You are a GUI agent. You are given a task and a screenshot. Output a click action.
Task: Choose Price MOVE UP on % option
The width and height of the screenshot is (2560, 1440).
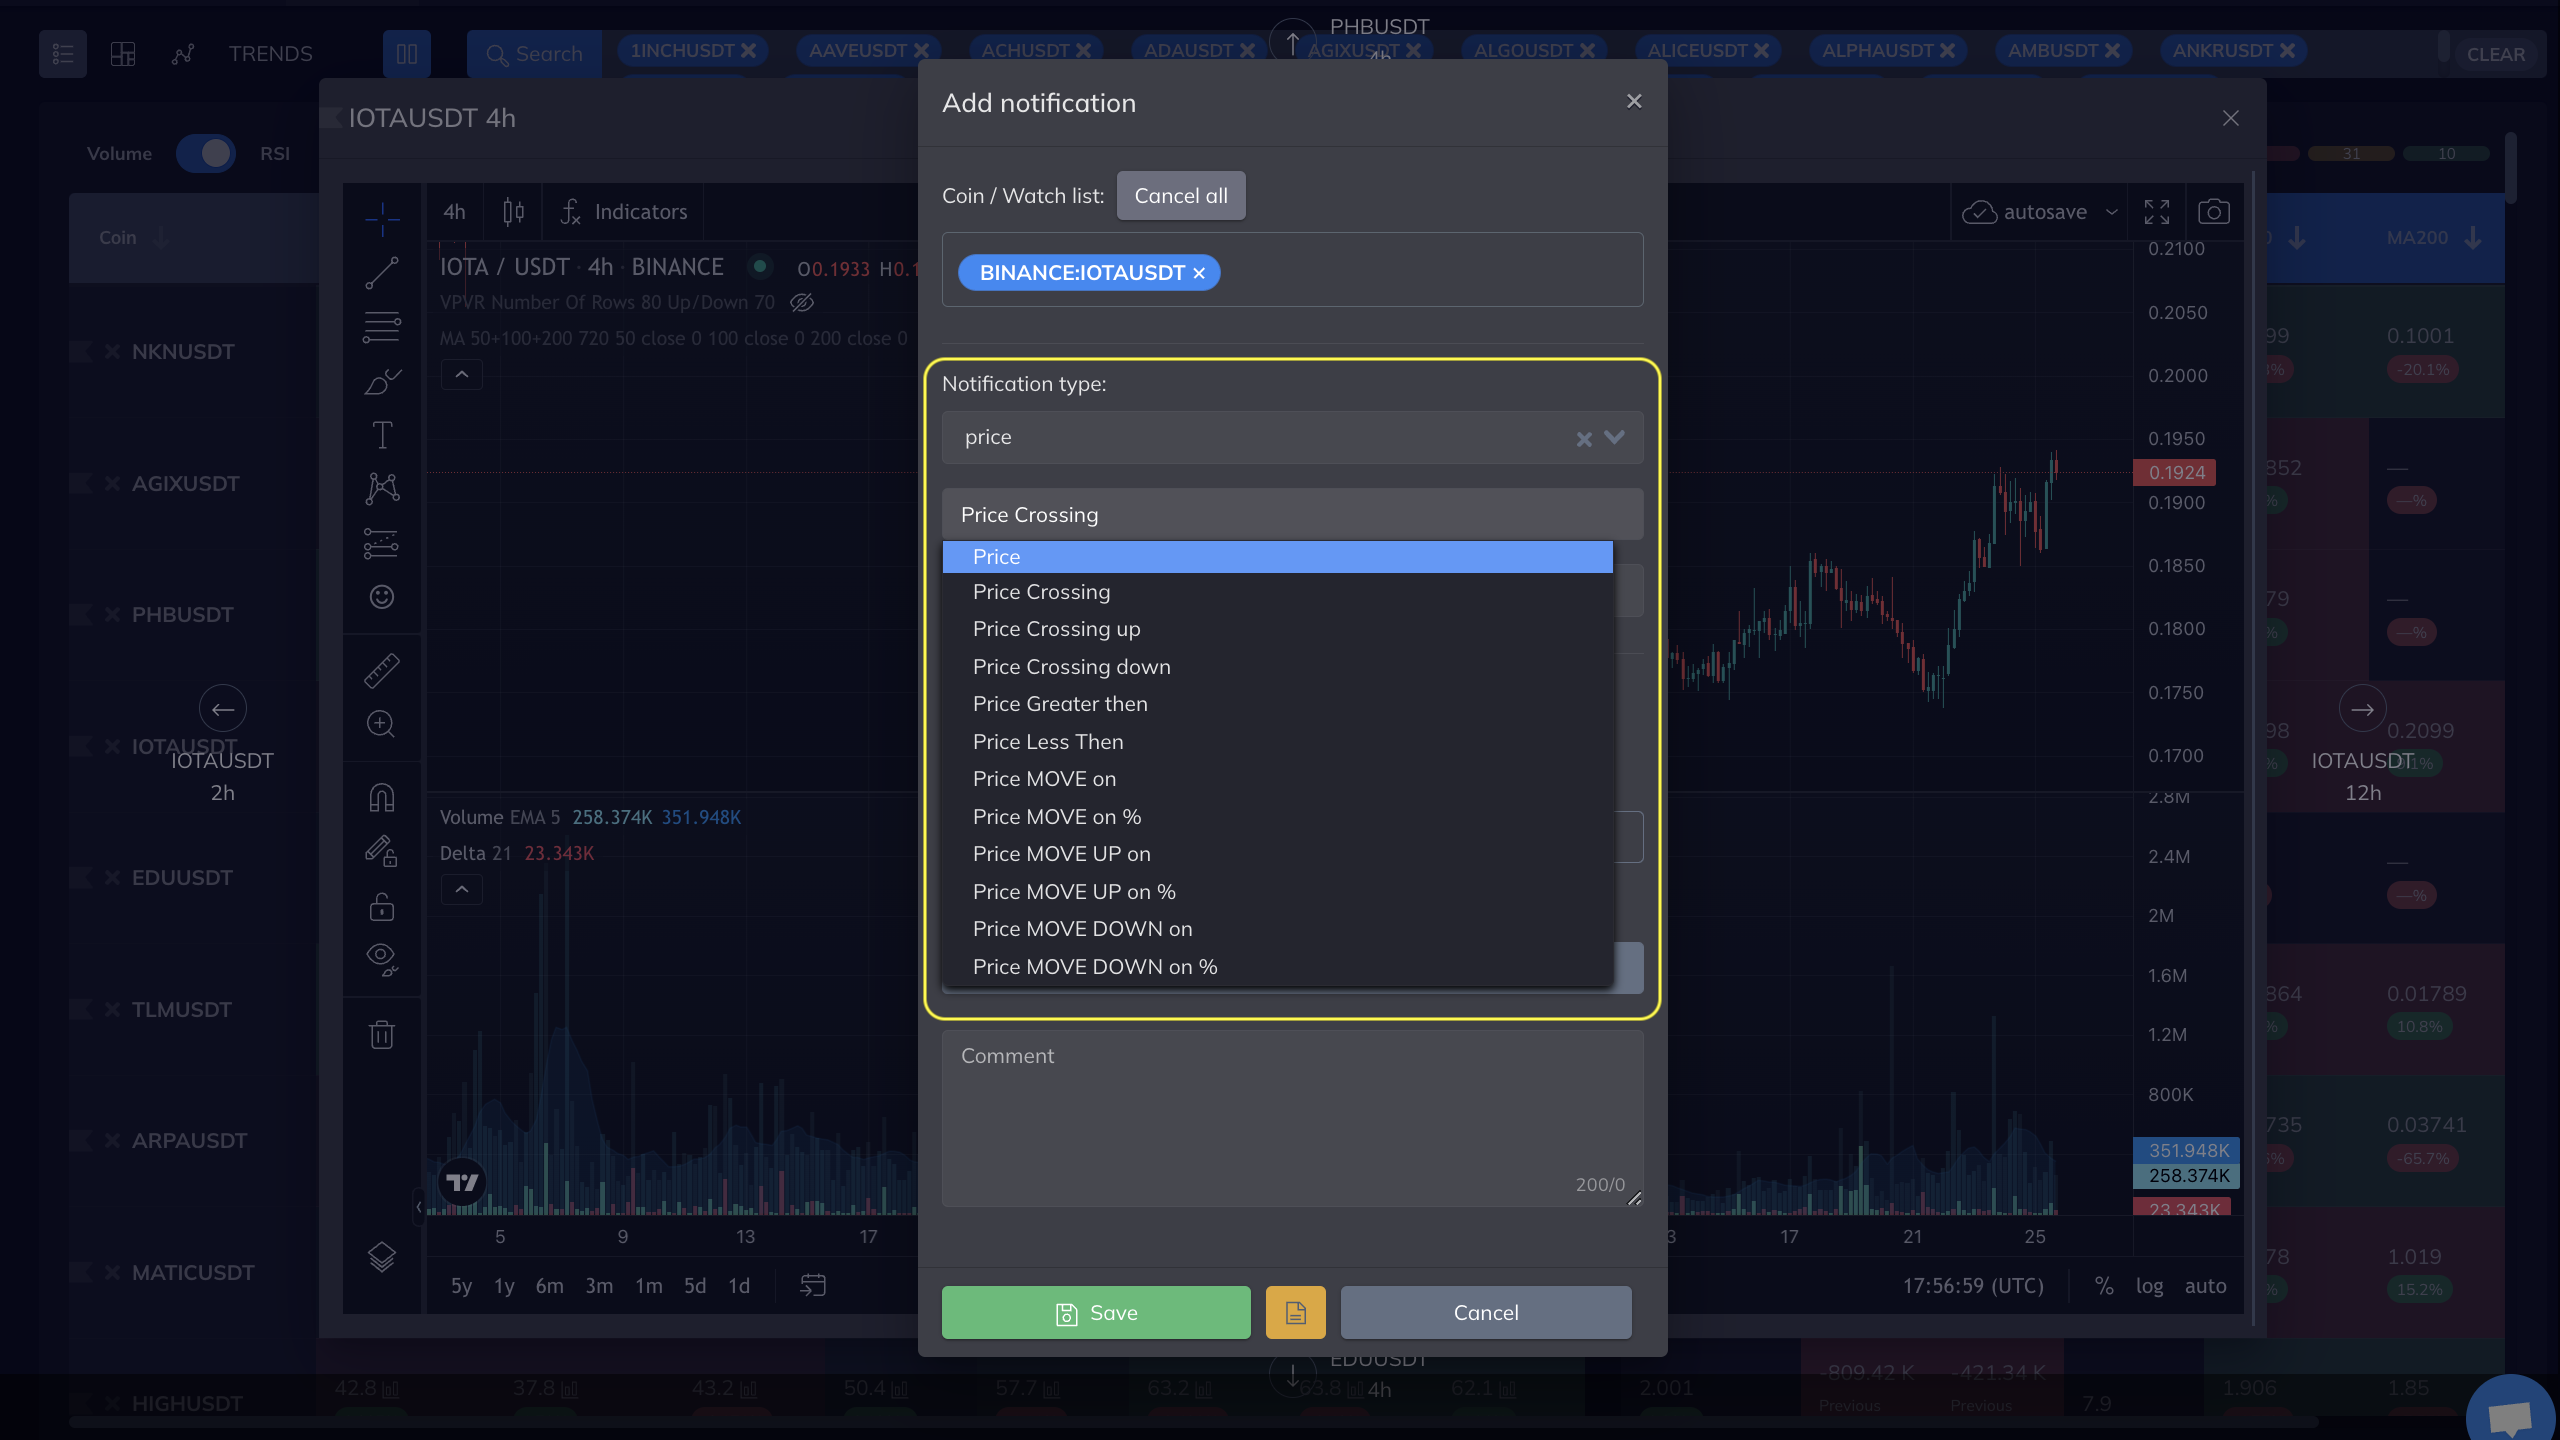[x=1277, y=892]
